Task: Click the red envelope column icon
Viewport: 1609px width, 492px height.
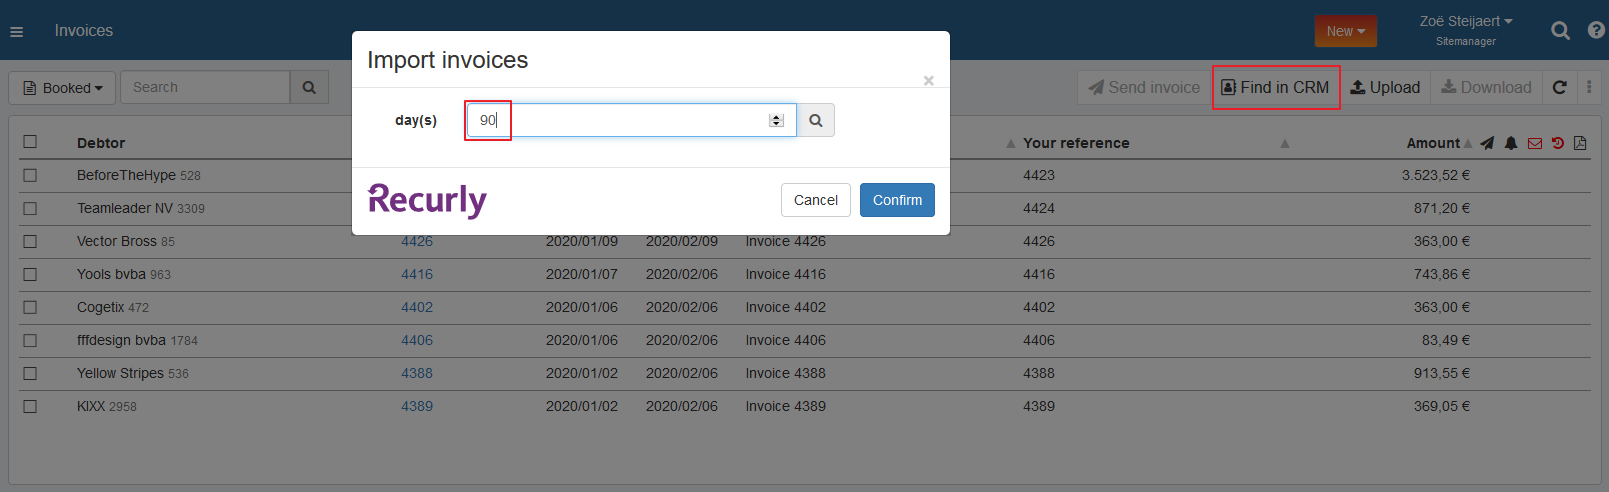Action: click(x=1535, y=143)
